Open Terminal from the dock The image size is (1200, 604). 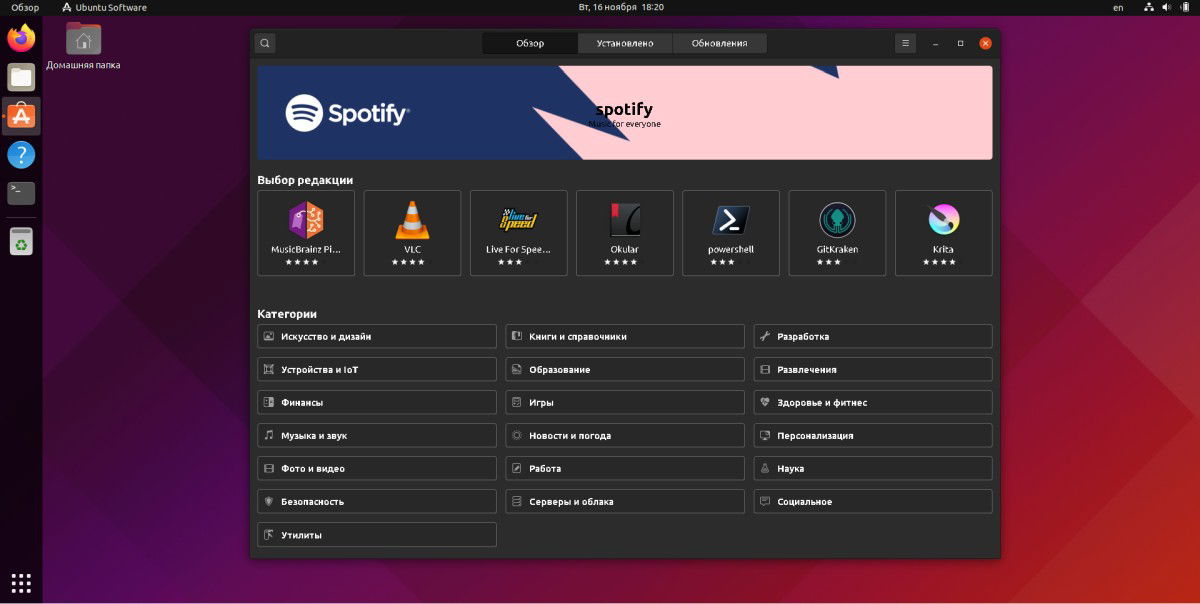(x=21, y=193)
